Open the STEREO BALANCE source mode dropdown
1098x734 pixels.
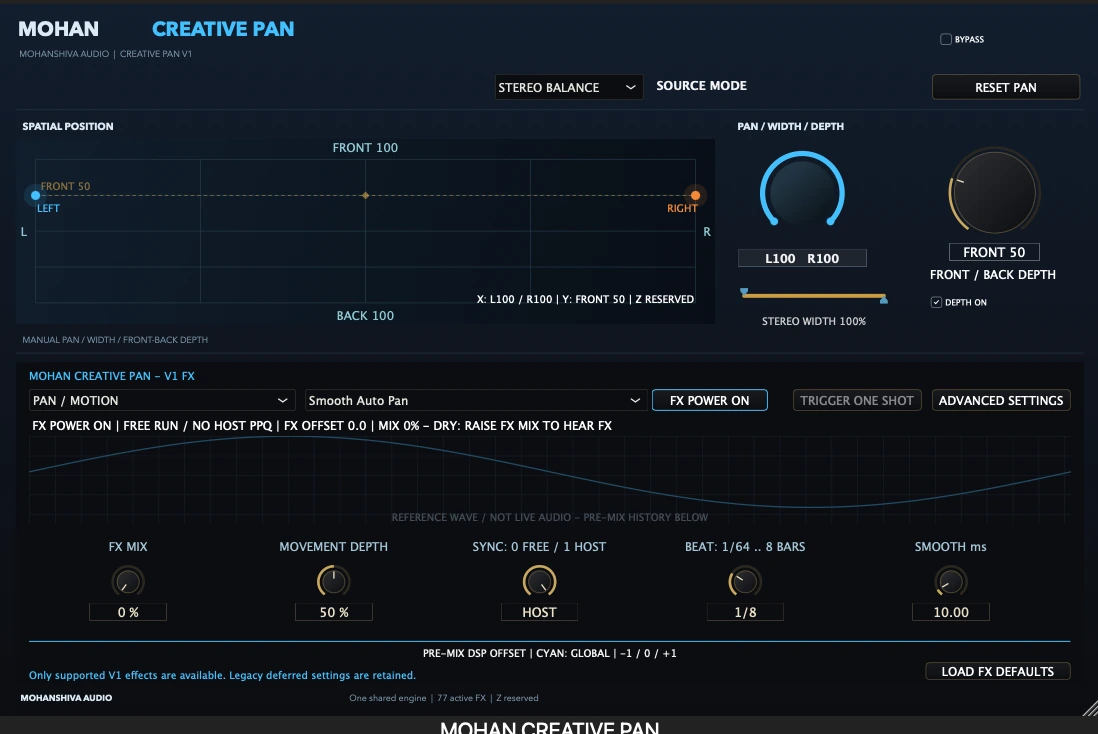tap(569, 87)
